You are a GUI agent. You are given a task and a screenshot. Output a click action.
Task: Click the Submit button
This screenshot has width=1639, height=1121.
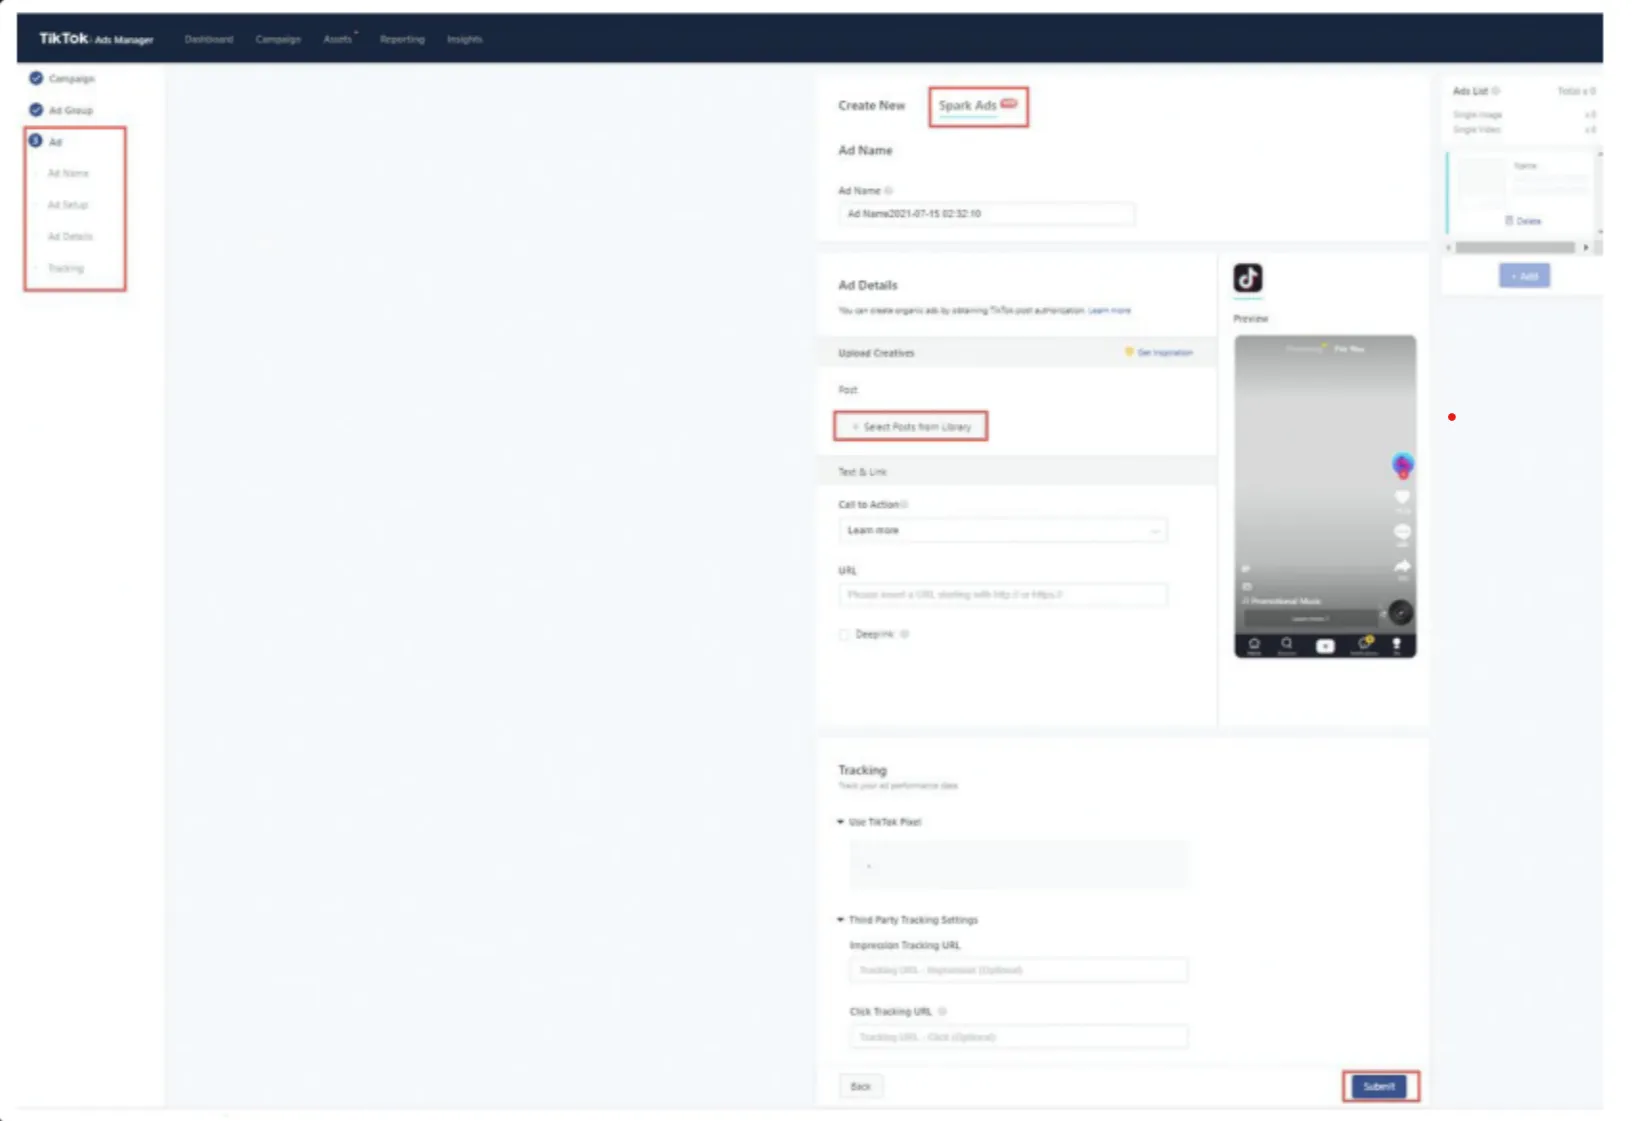pyautogui.click(x=1379, y=1086)
